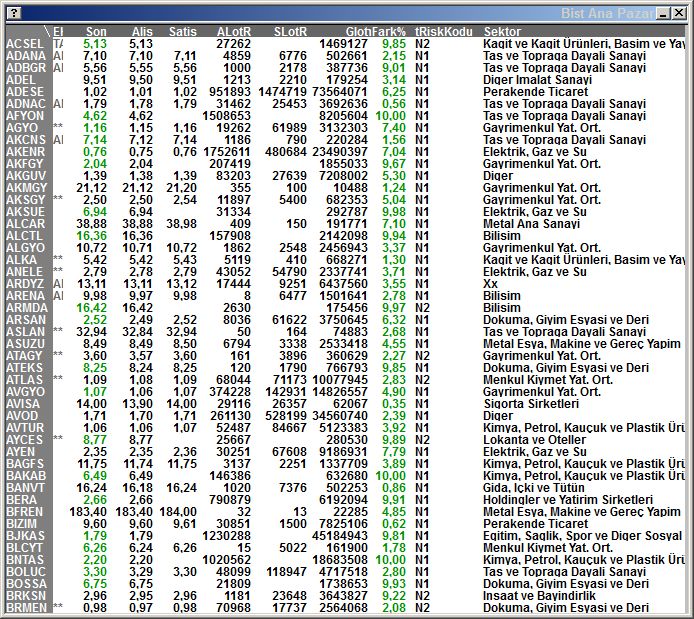
Task: Select the BNTAS ticker
Action: point(25,559)
